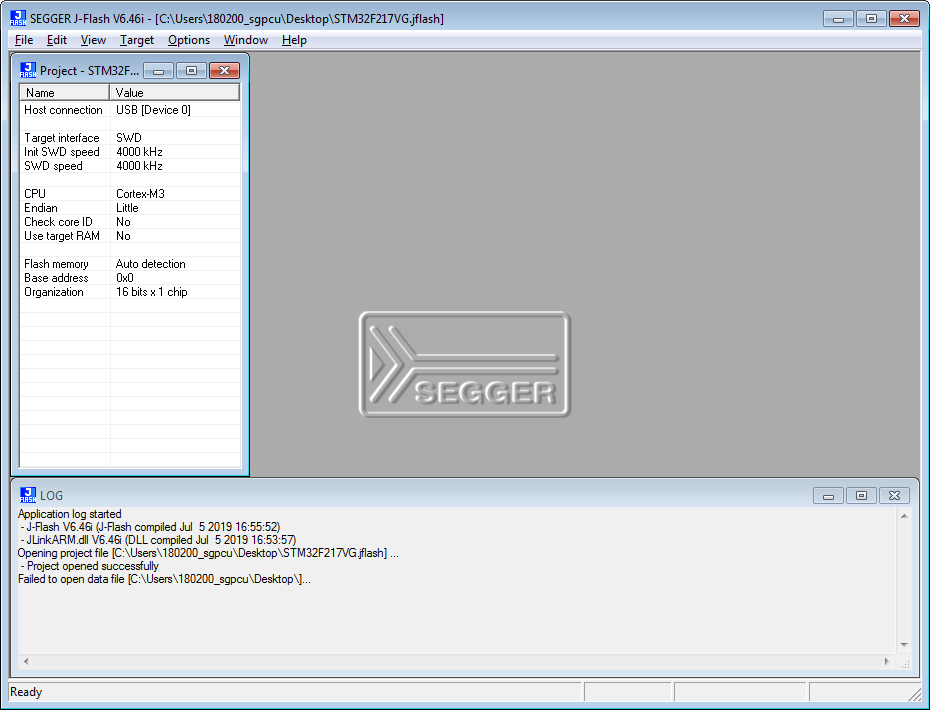930x710 pixels.
Task: Click the 'Opening project file' log line
Action: (x=208, y=553)
